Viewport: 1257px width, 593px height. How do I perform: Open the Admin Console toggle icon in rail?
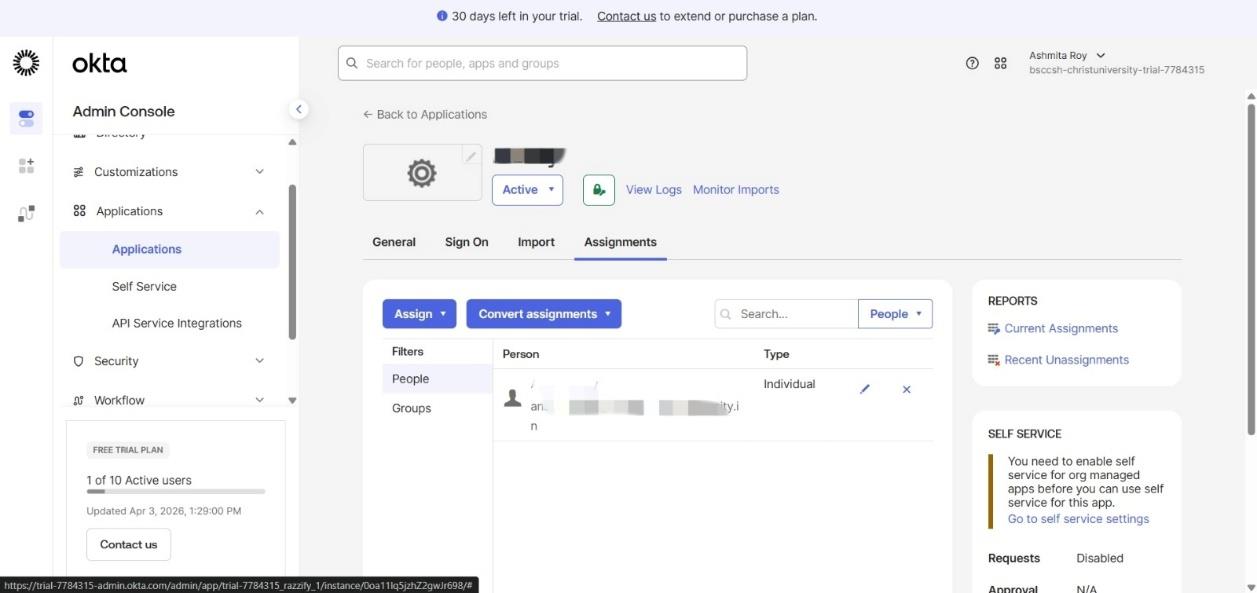coord(26,118)
